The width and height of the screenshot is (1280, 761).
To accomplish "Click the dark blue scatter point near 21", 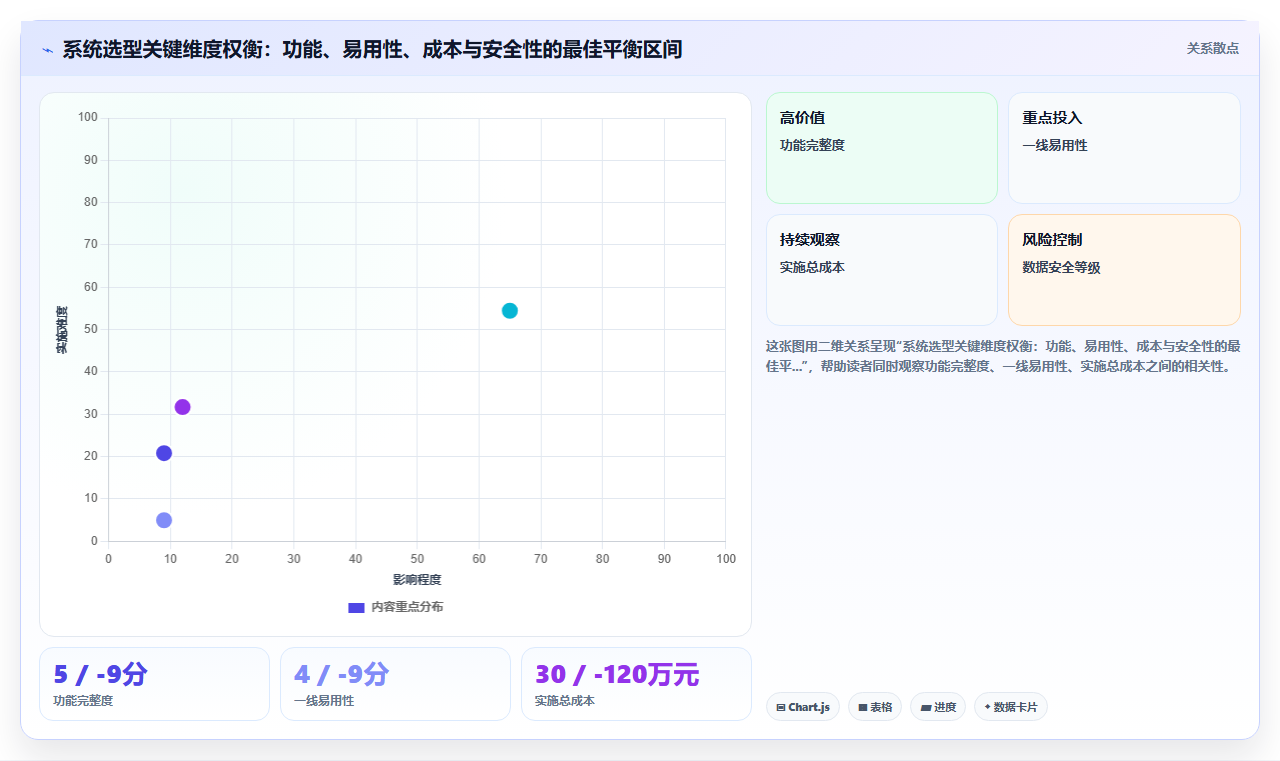I will click(x=164, y=453).
